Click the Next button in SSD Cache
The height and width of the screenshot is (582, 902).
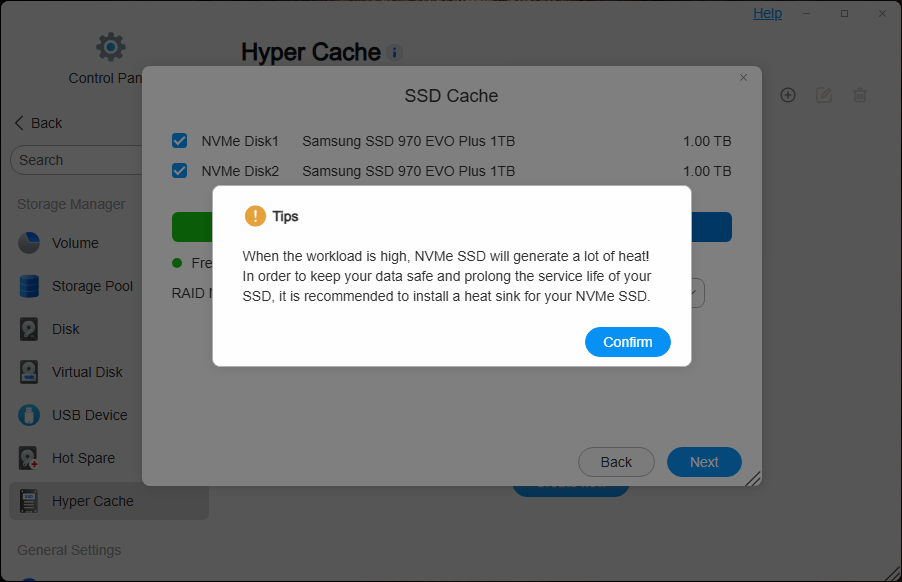[704, 462]
